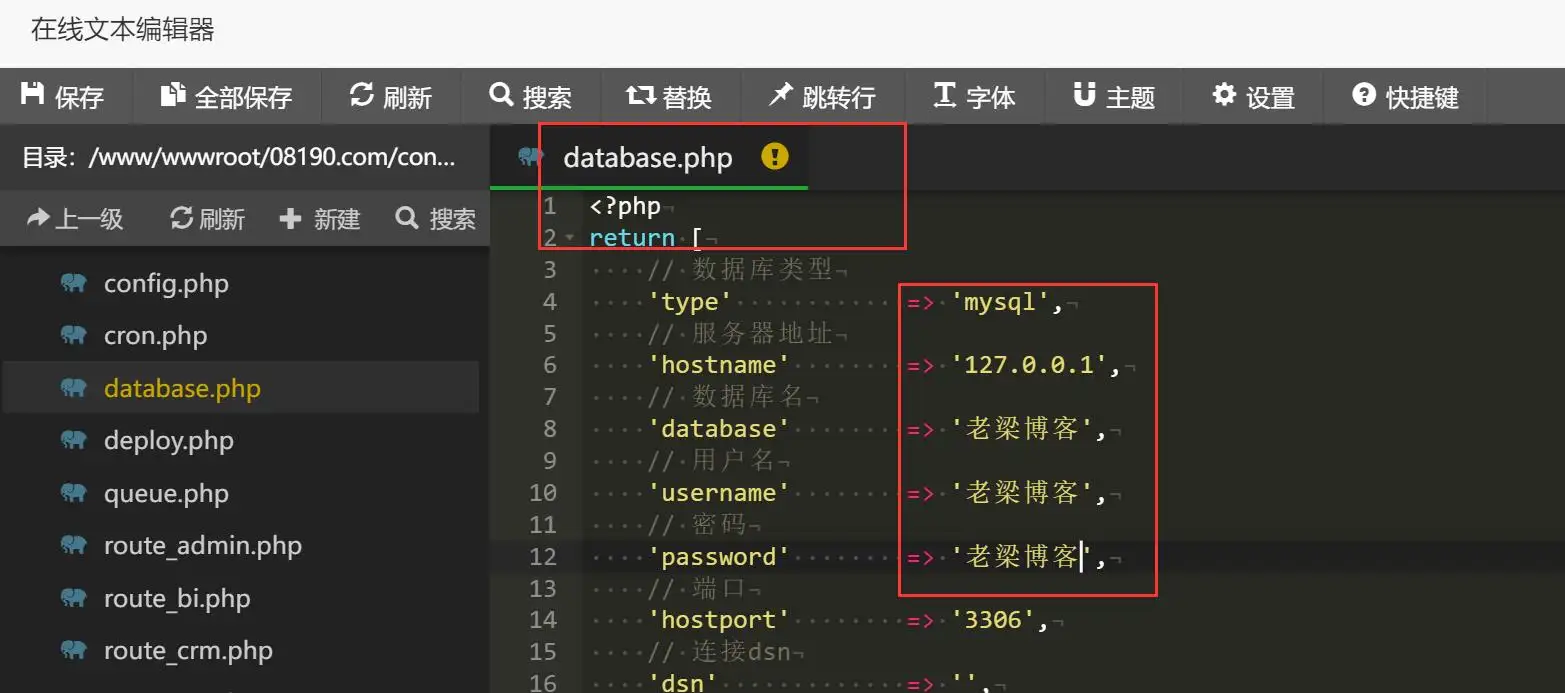The width and height of the screenshot is (1565, 693).
Task: Open route_bi.php in file list
Action: [x=177, y=598]
